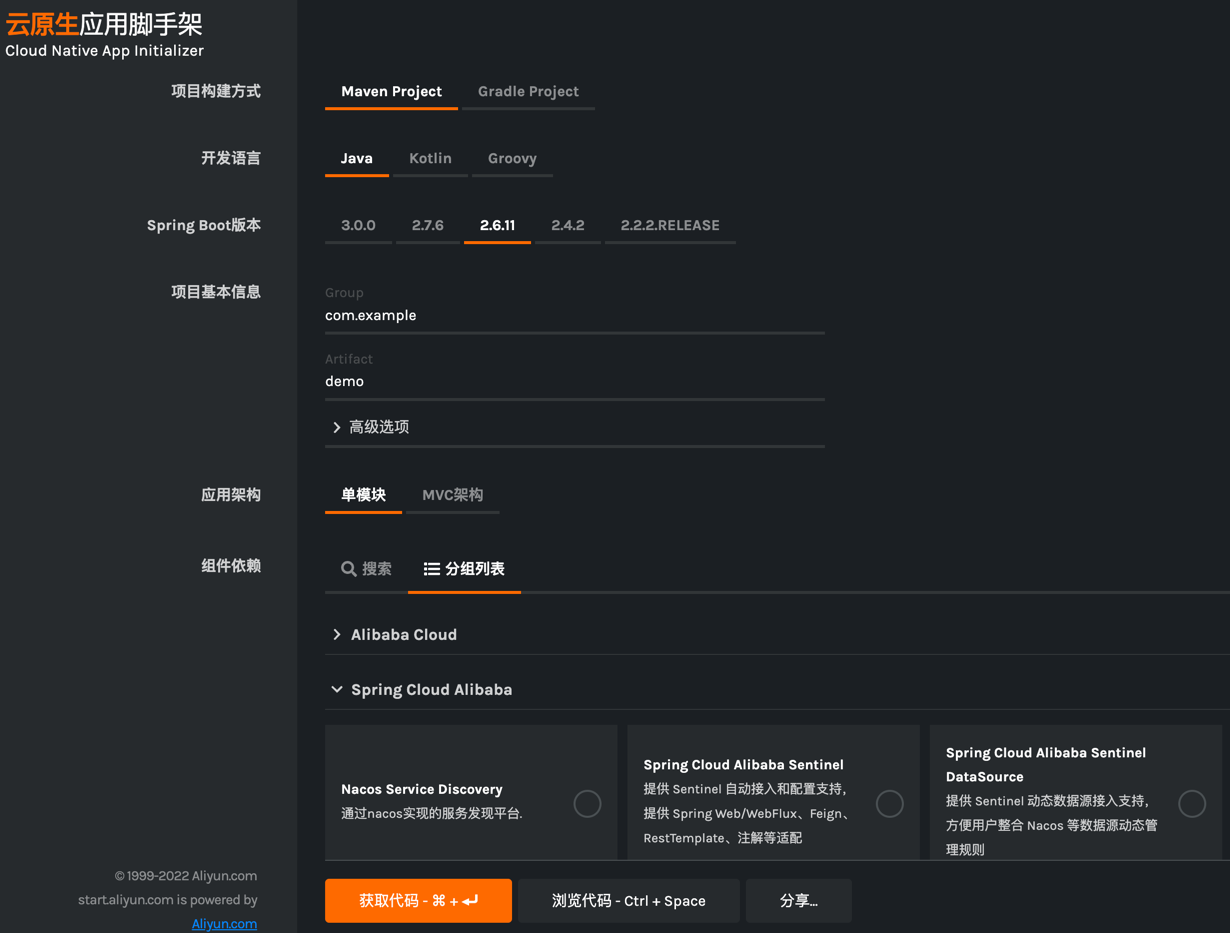Expand the 高级选项 advanced options
The height and width of the screenshot is (933, 1230).
370,427
